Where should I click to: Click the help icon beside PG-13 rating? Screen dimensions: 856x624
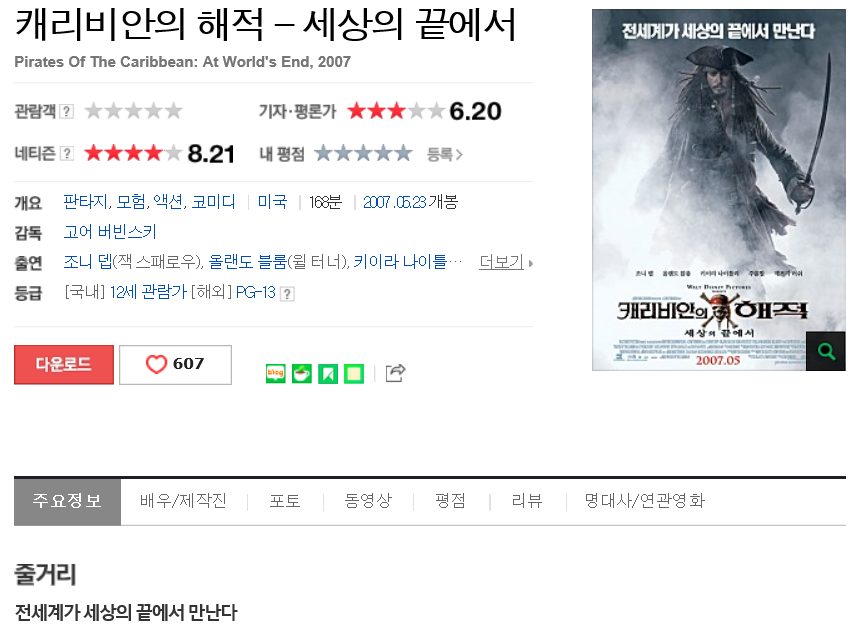[x=287, y=294]
